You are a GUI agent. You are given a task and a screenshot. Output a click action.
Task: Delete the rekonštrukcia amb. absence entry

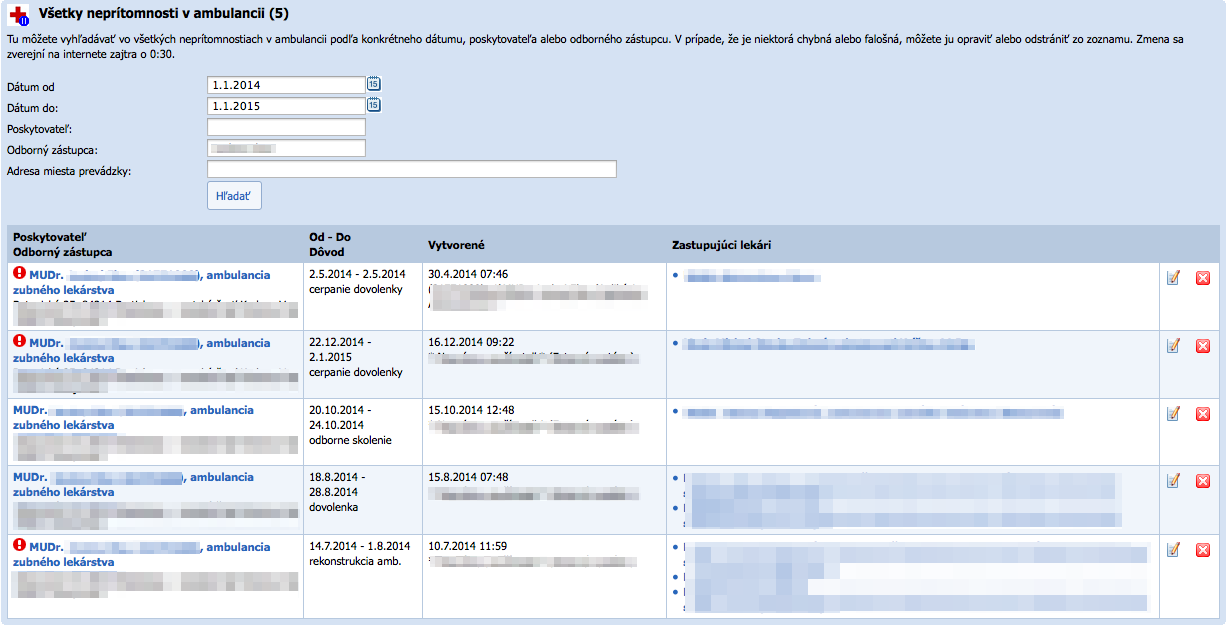pos(1202,549)
